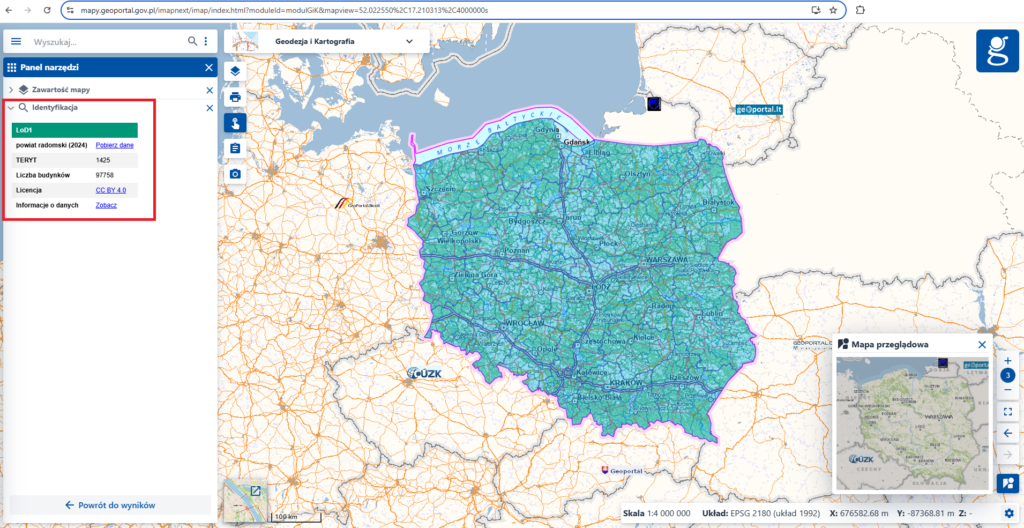Go to next map view arrow
Image resolution: width=1024 pixels, height=528 pixels.
(1008, 454)
